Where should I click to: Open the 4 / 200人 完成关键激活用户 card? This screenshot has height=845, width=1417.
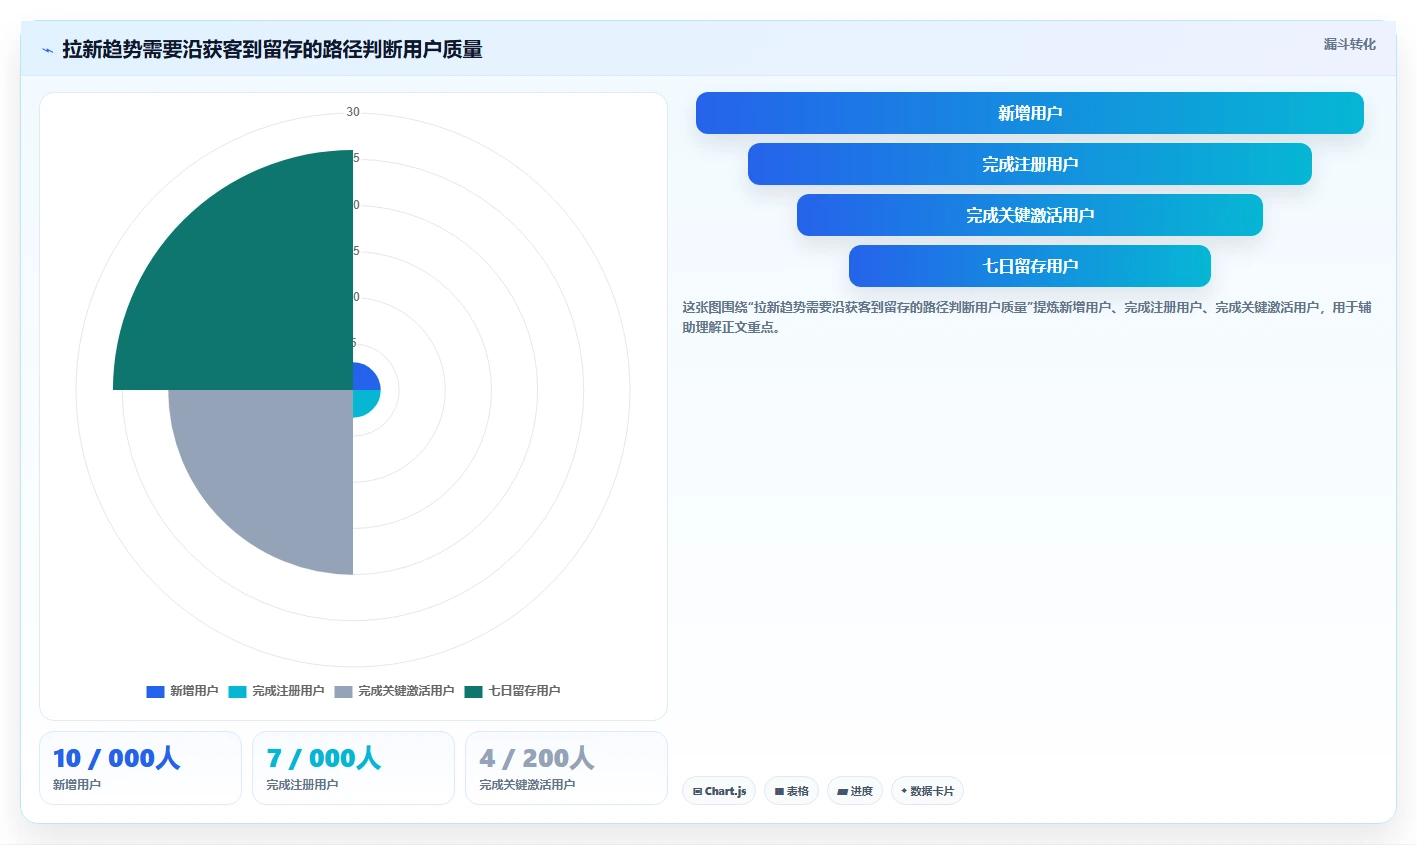[x=566, y=768]
